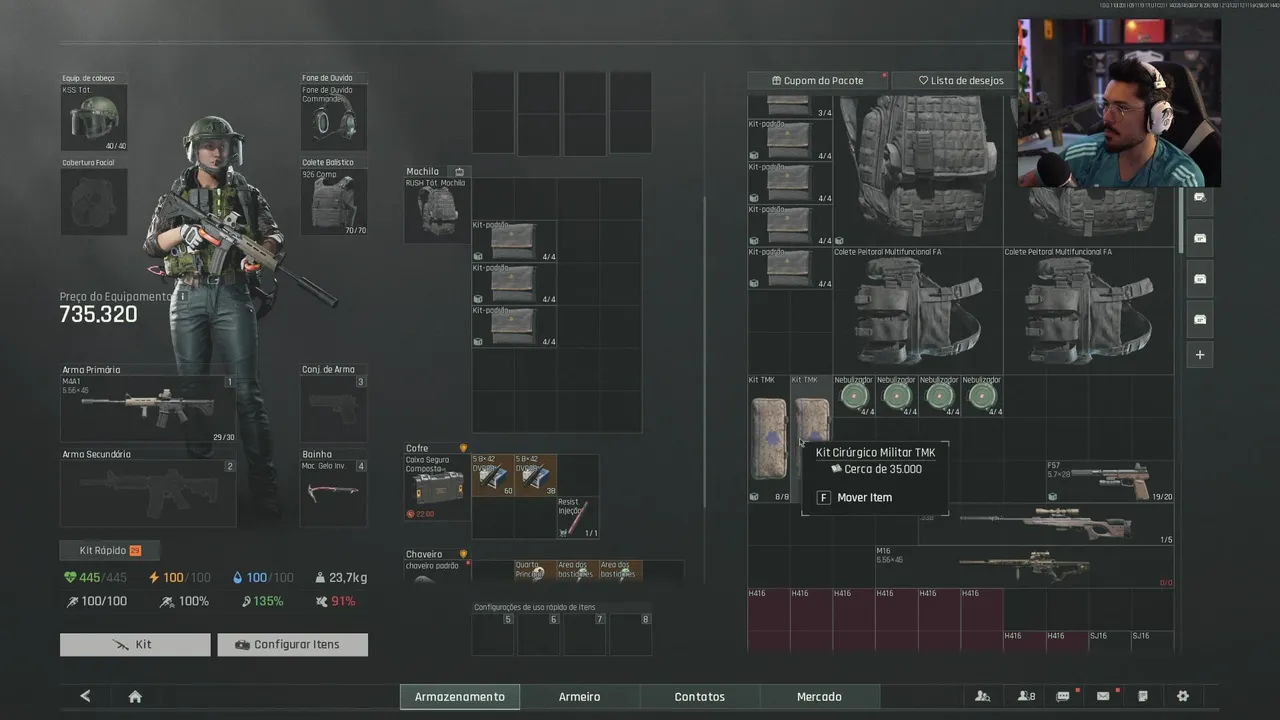Select the empty Cobertura Facial slot
Screen dimensions: 1280x720
[x=94, y=202]
